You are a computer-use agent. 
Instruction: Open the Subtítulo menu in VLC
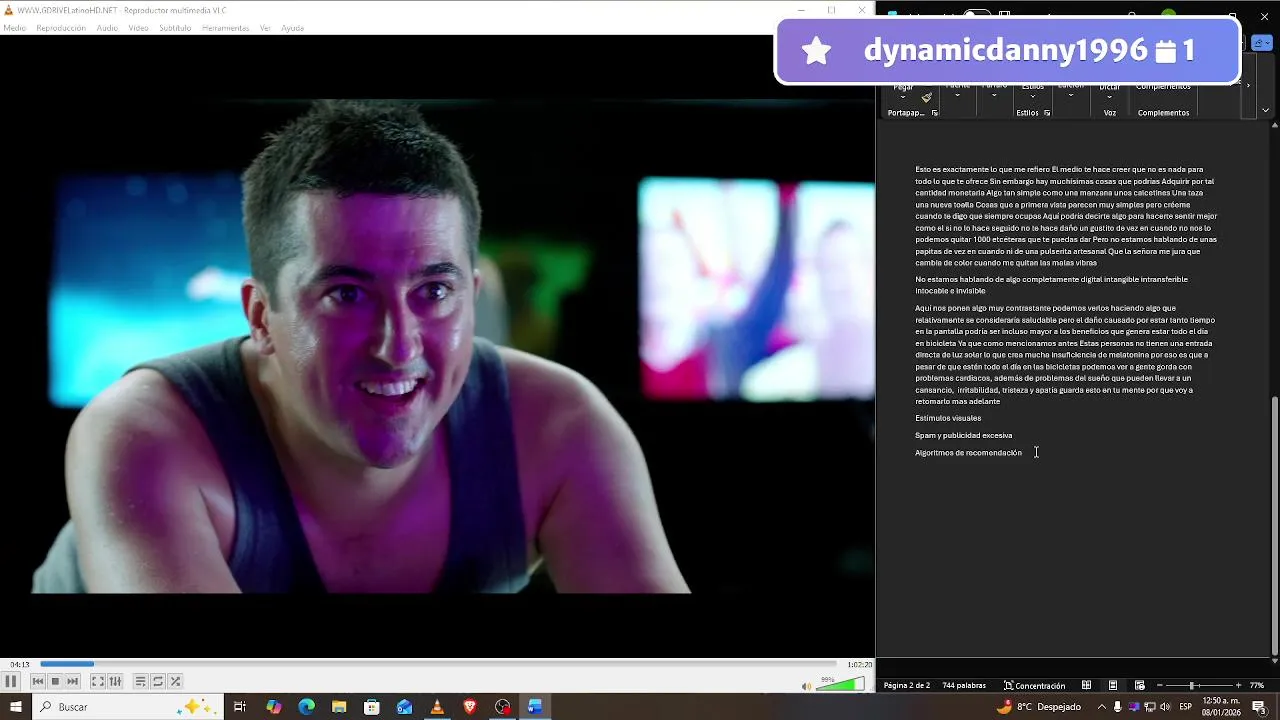pyautogui.click(x=175, y=28)
